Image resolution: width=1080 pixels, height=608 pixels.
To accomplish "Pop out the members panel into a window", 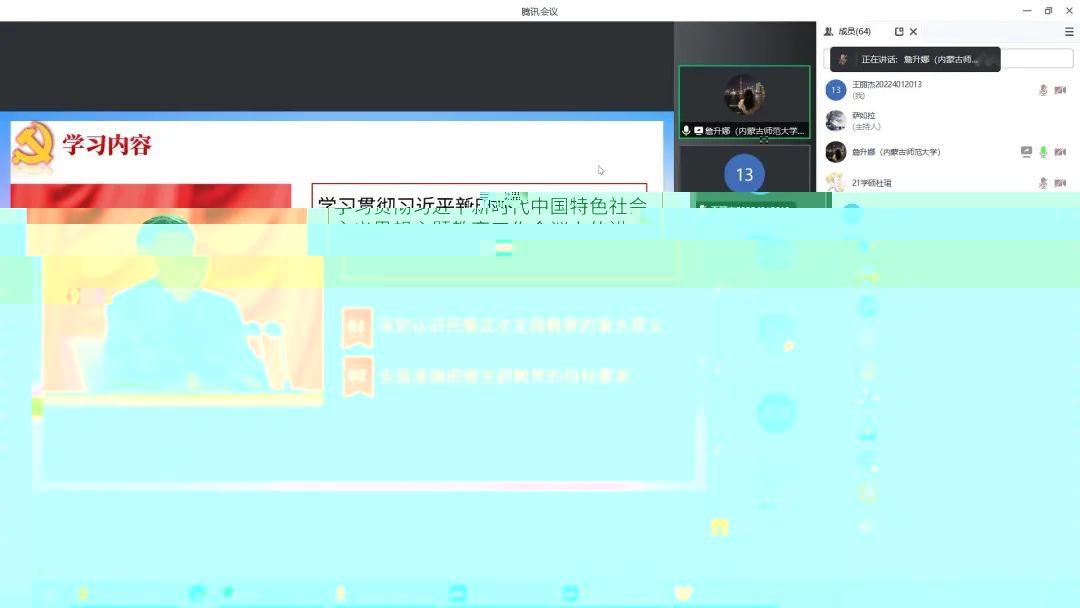I will tap(899, 32).
